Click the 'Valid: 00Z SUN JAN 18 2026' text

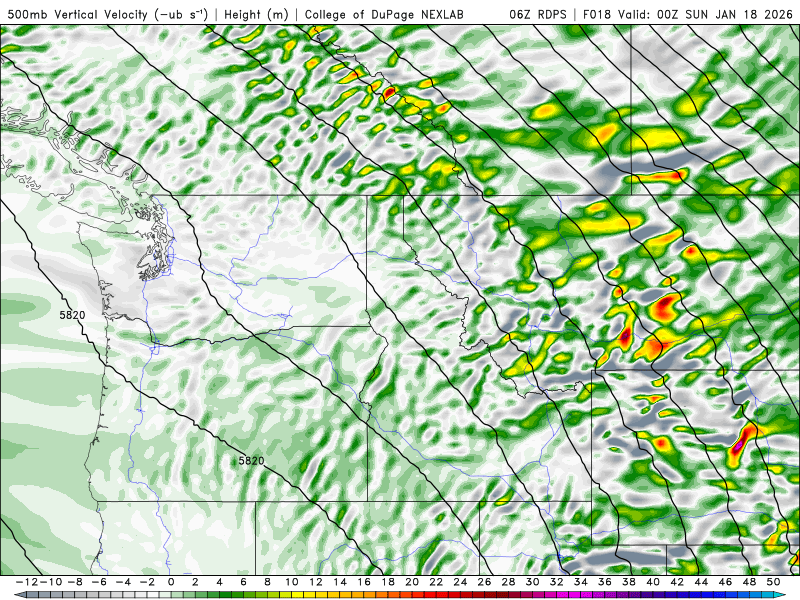click(706, 14)
